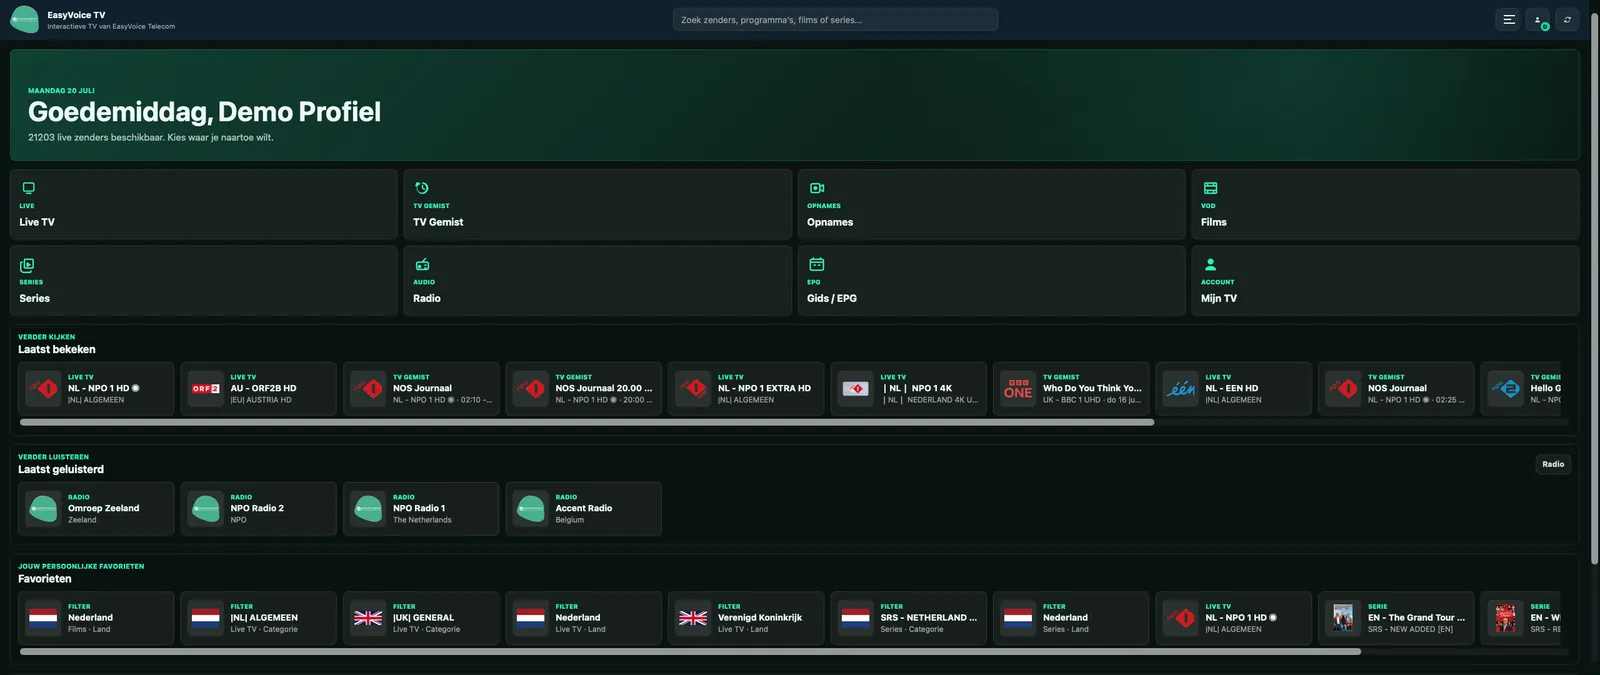The image size is (1600, 675).
Task: Open Nederland Live TV · Land filter
Action: click(x=583, y=618)
